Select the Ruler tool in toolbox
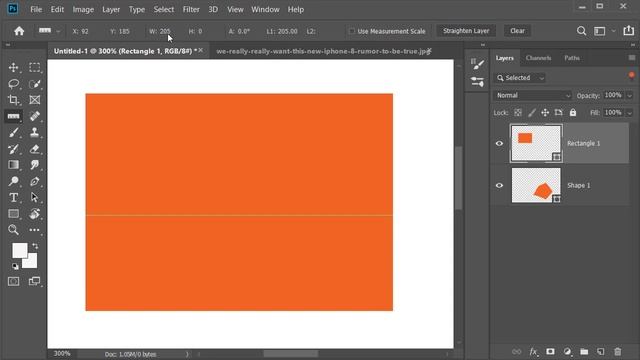 coord(13,116)
